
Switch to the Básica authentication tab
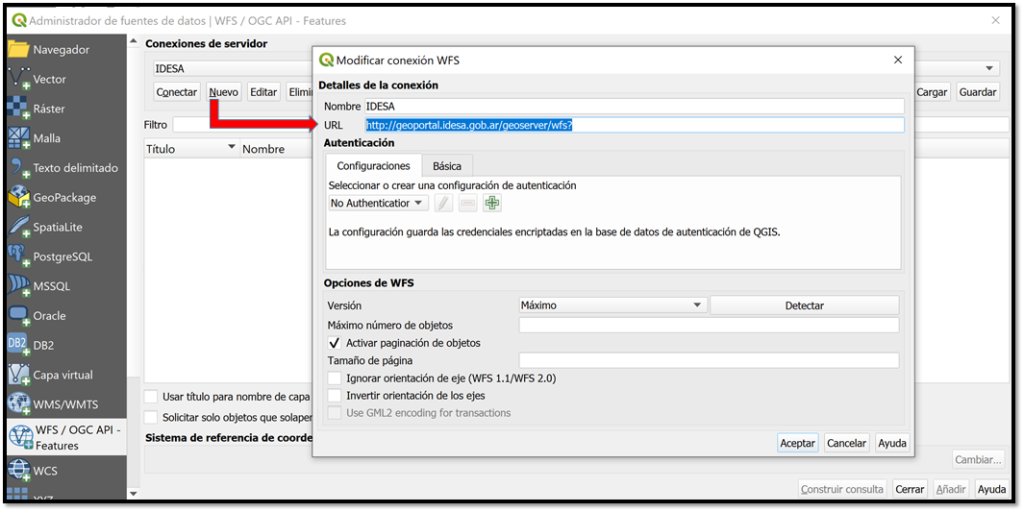(x=447, y=166)
